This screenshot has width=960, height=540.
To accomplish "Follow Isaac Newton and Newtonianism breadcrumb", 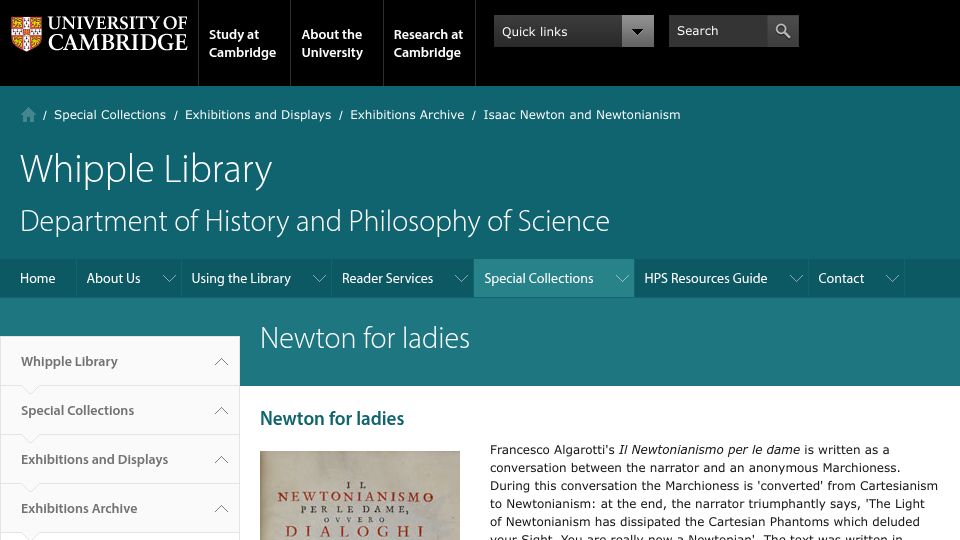I will click(x=582, y=114).
